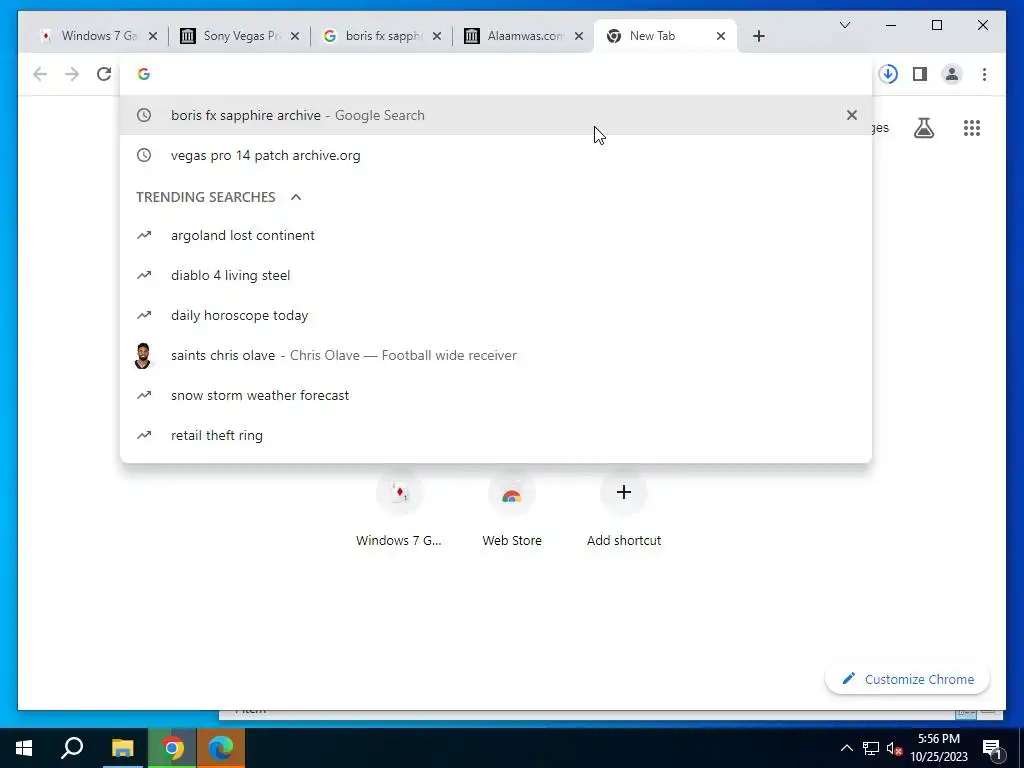The image size is (1024, 768).
Task: Choose 'snow storm weather forecast' trending search
Action: coord(496,395)
